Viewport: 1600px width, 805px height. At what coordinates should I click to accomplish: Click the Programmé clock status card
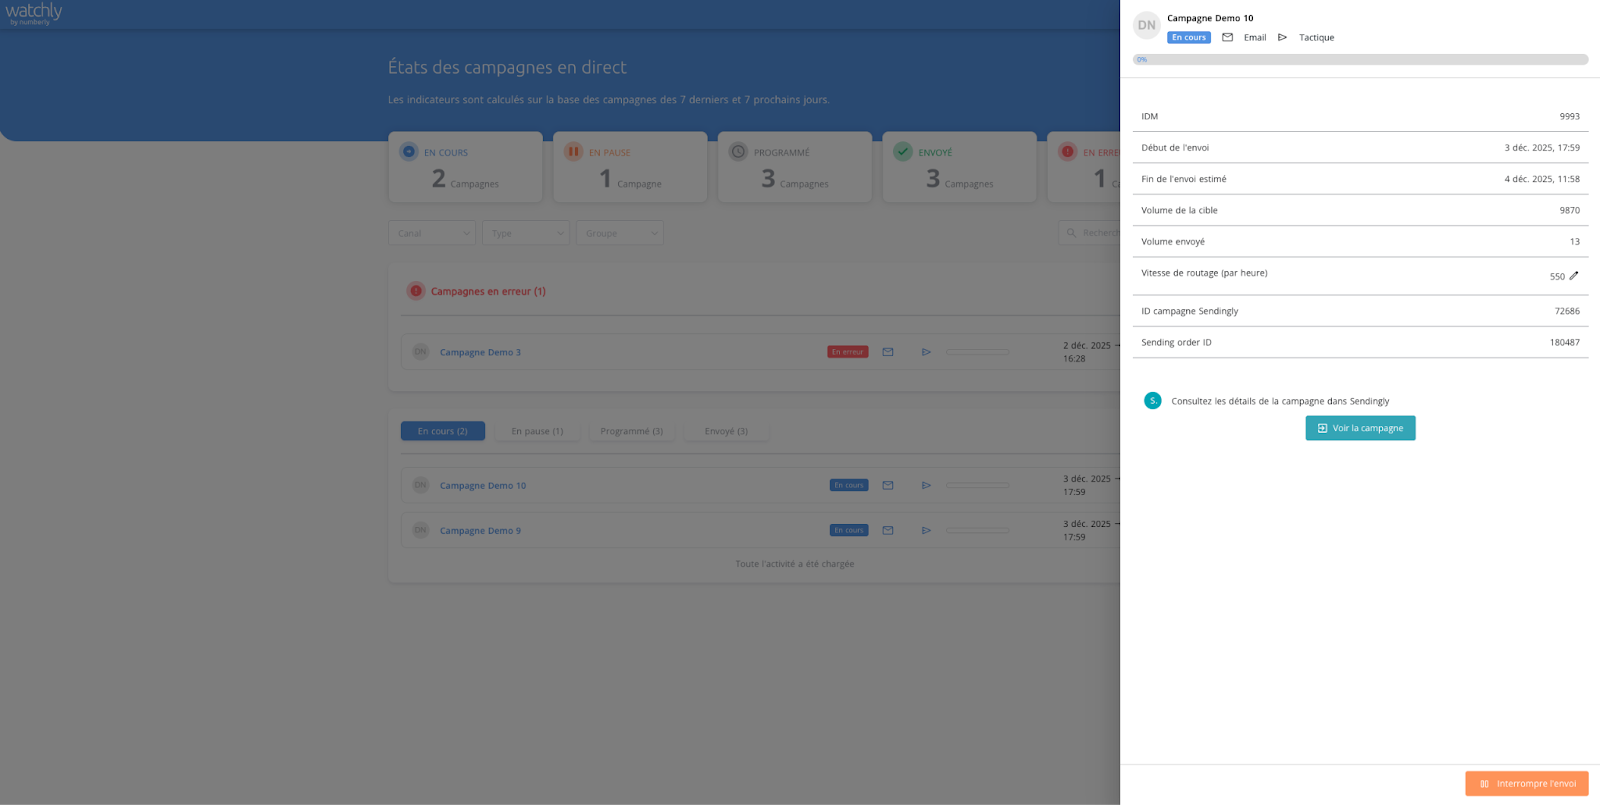click(795, 167)
